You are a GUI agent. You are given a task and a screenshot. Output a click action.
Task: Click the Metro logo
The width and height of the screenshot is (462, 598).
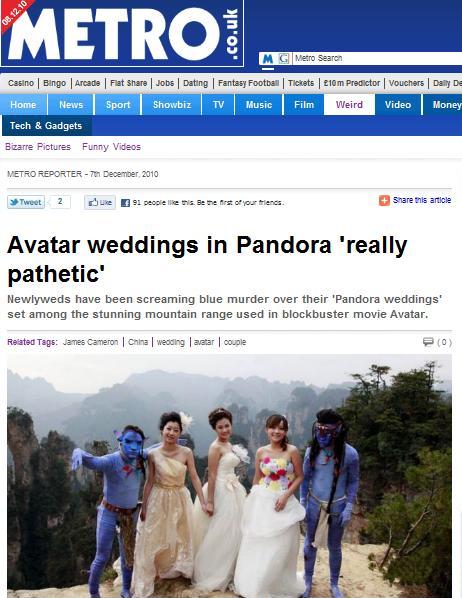[x=122, y=34]
